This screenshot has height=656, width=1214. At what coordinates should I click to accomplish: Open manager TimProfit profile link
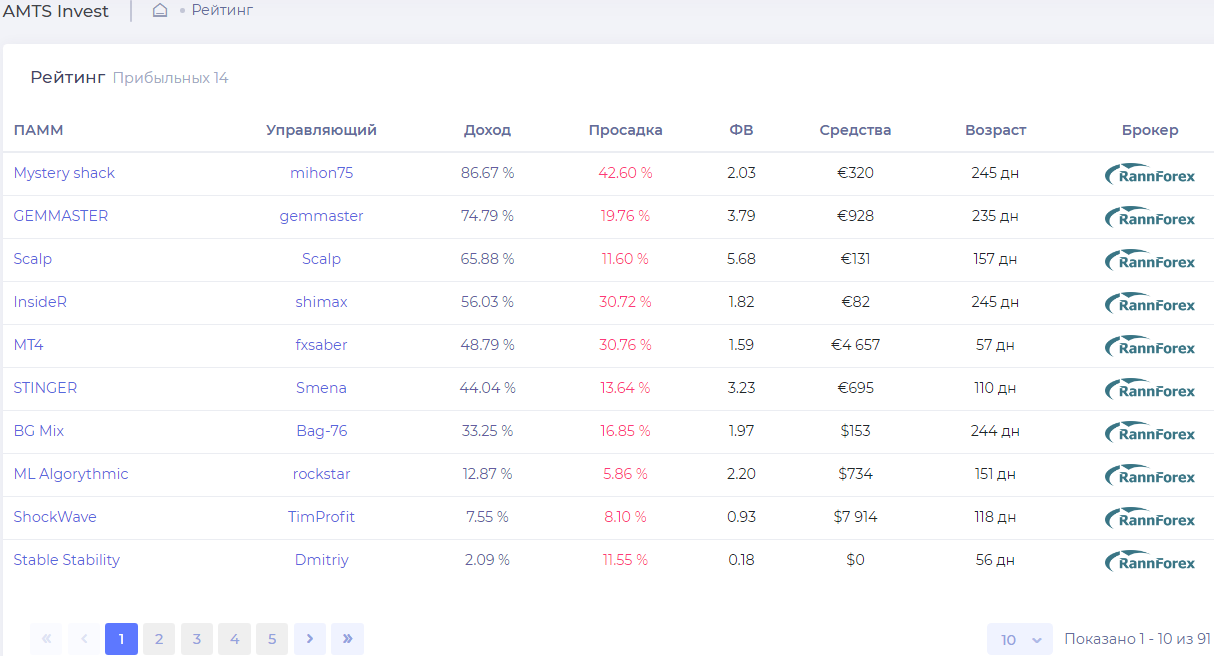[321, 517]
